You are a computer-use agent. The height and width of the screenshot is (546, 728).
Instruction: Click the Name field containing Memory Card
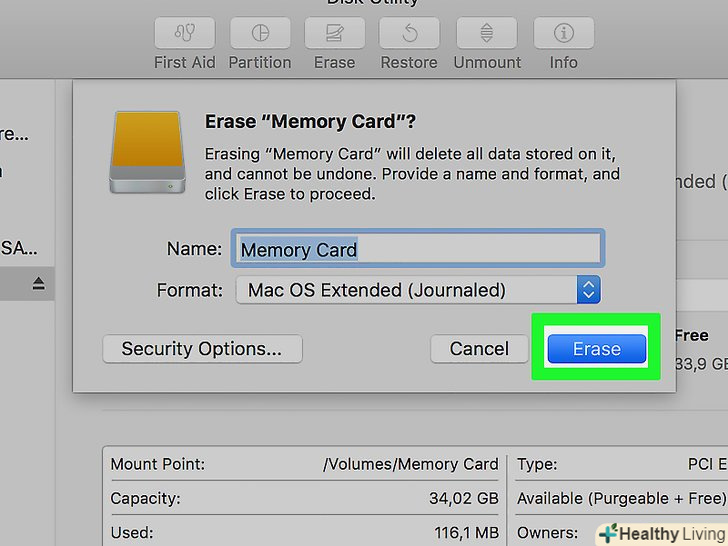coord(417,249)
